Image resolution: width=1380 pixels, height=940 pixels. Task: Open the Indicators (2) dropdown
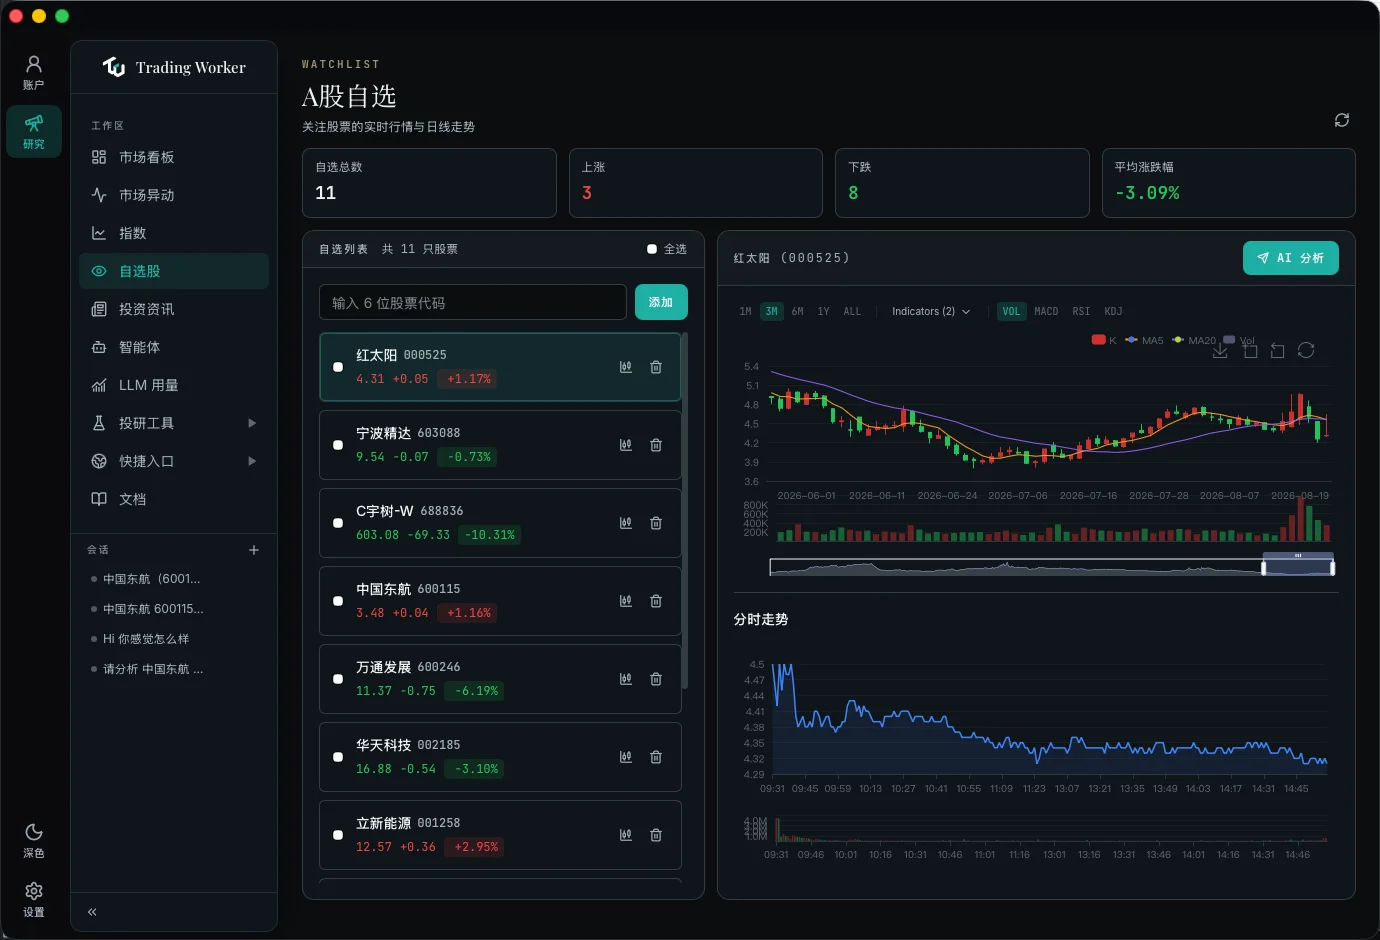(931, 311)
